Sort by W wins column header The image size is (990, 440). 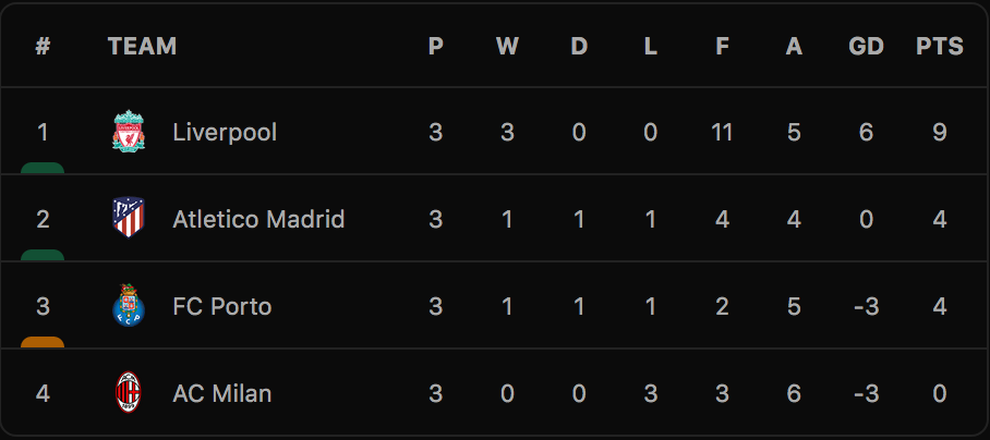point(507,46)
